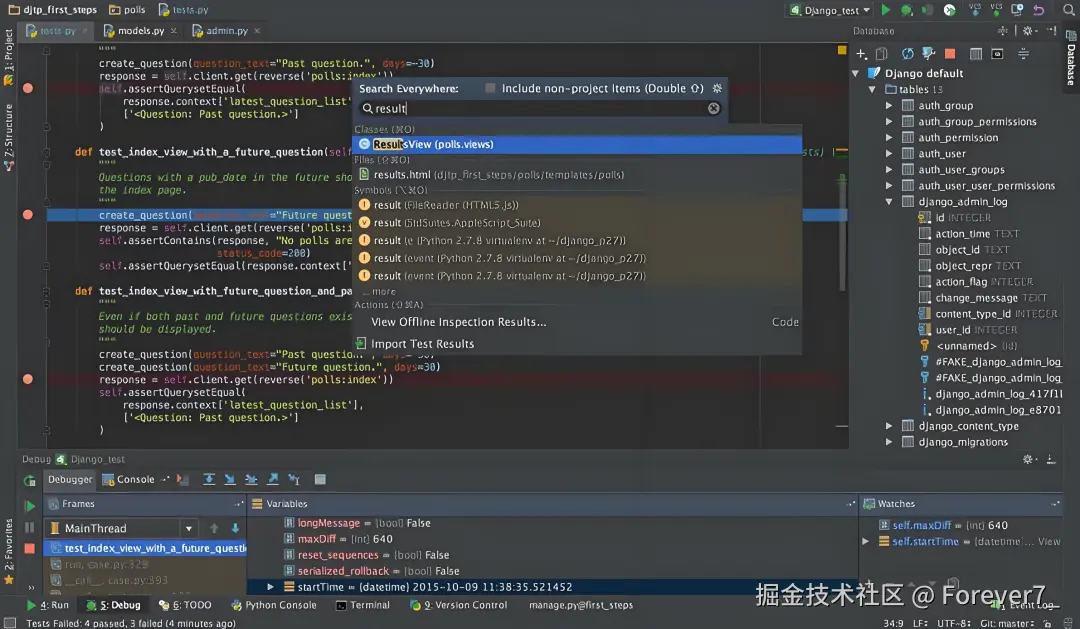Start a debug session with the bug icon in the top toolbar
Image resolution: width=1080 pixels, height=629 pixels.
click(907, 10)
